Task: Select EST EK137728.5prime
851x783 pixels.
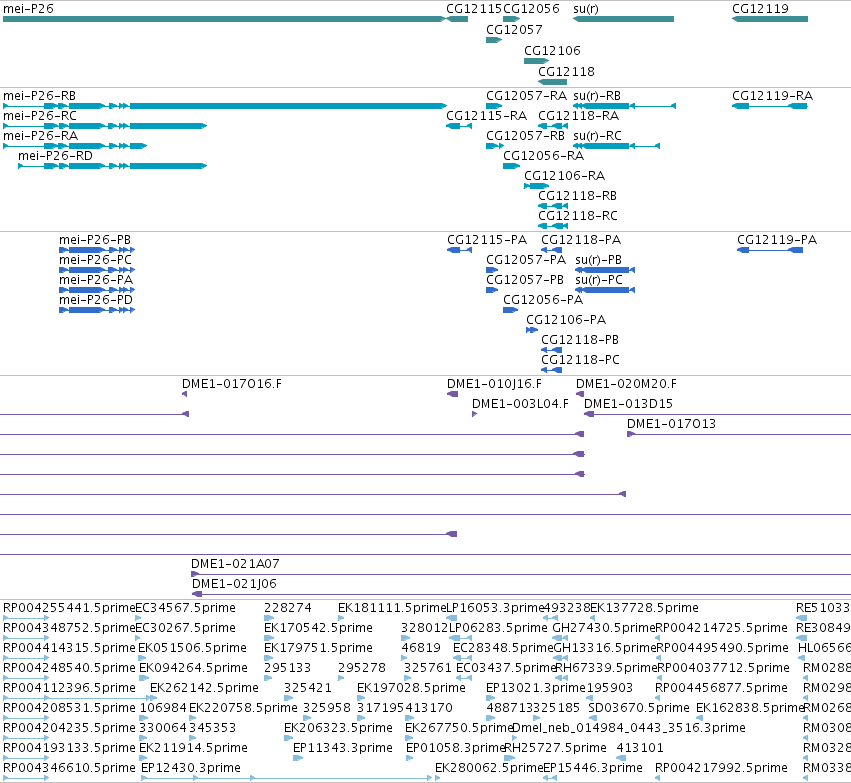Action: [x=644, y=608]
